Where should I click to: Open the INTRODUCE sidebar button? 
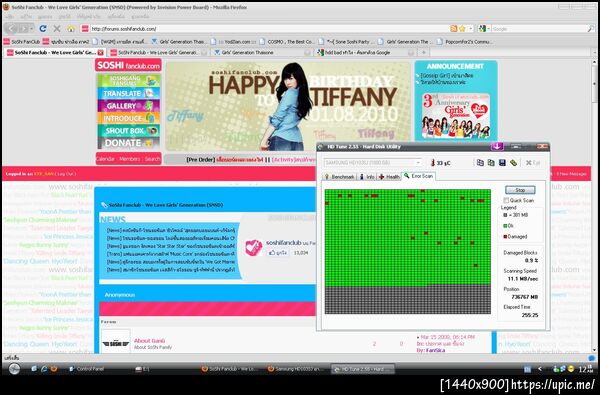[x=129, y=118]
